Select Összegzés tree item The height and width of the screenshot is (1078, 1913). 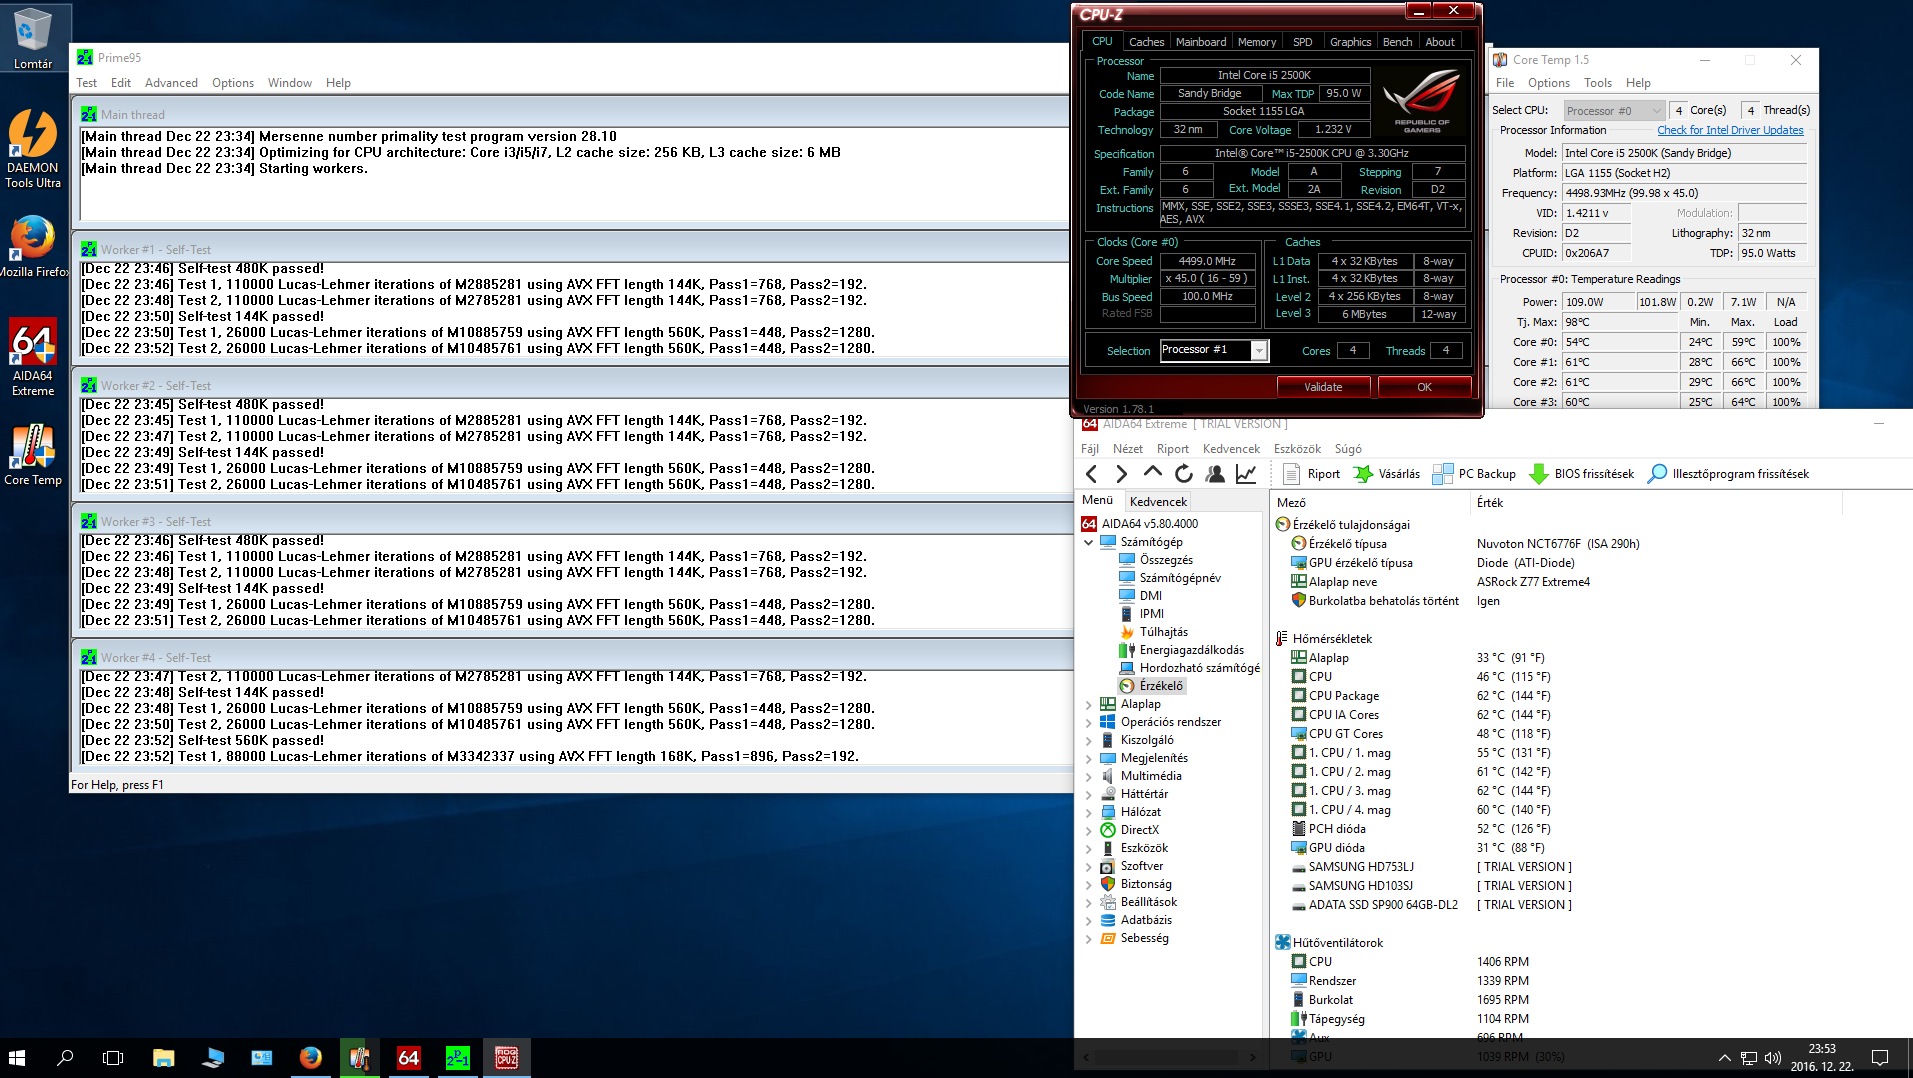click(x=1166, y=560)
